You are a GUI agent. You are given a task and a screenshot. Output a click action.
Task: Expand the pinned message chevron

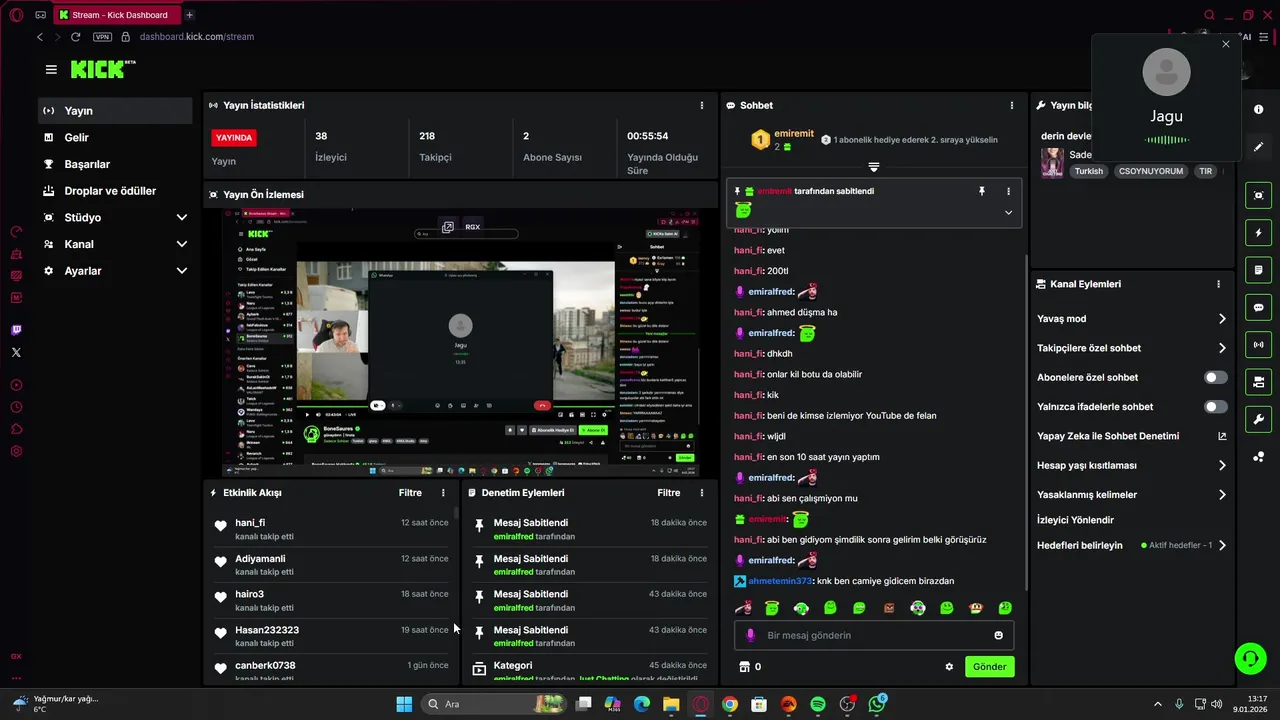click(x=1008, y=212)
